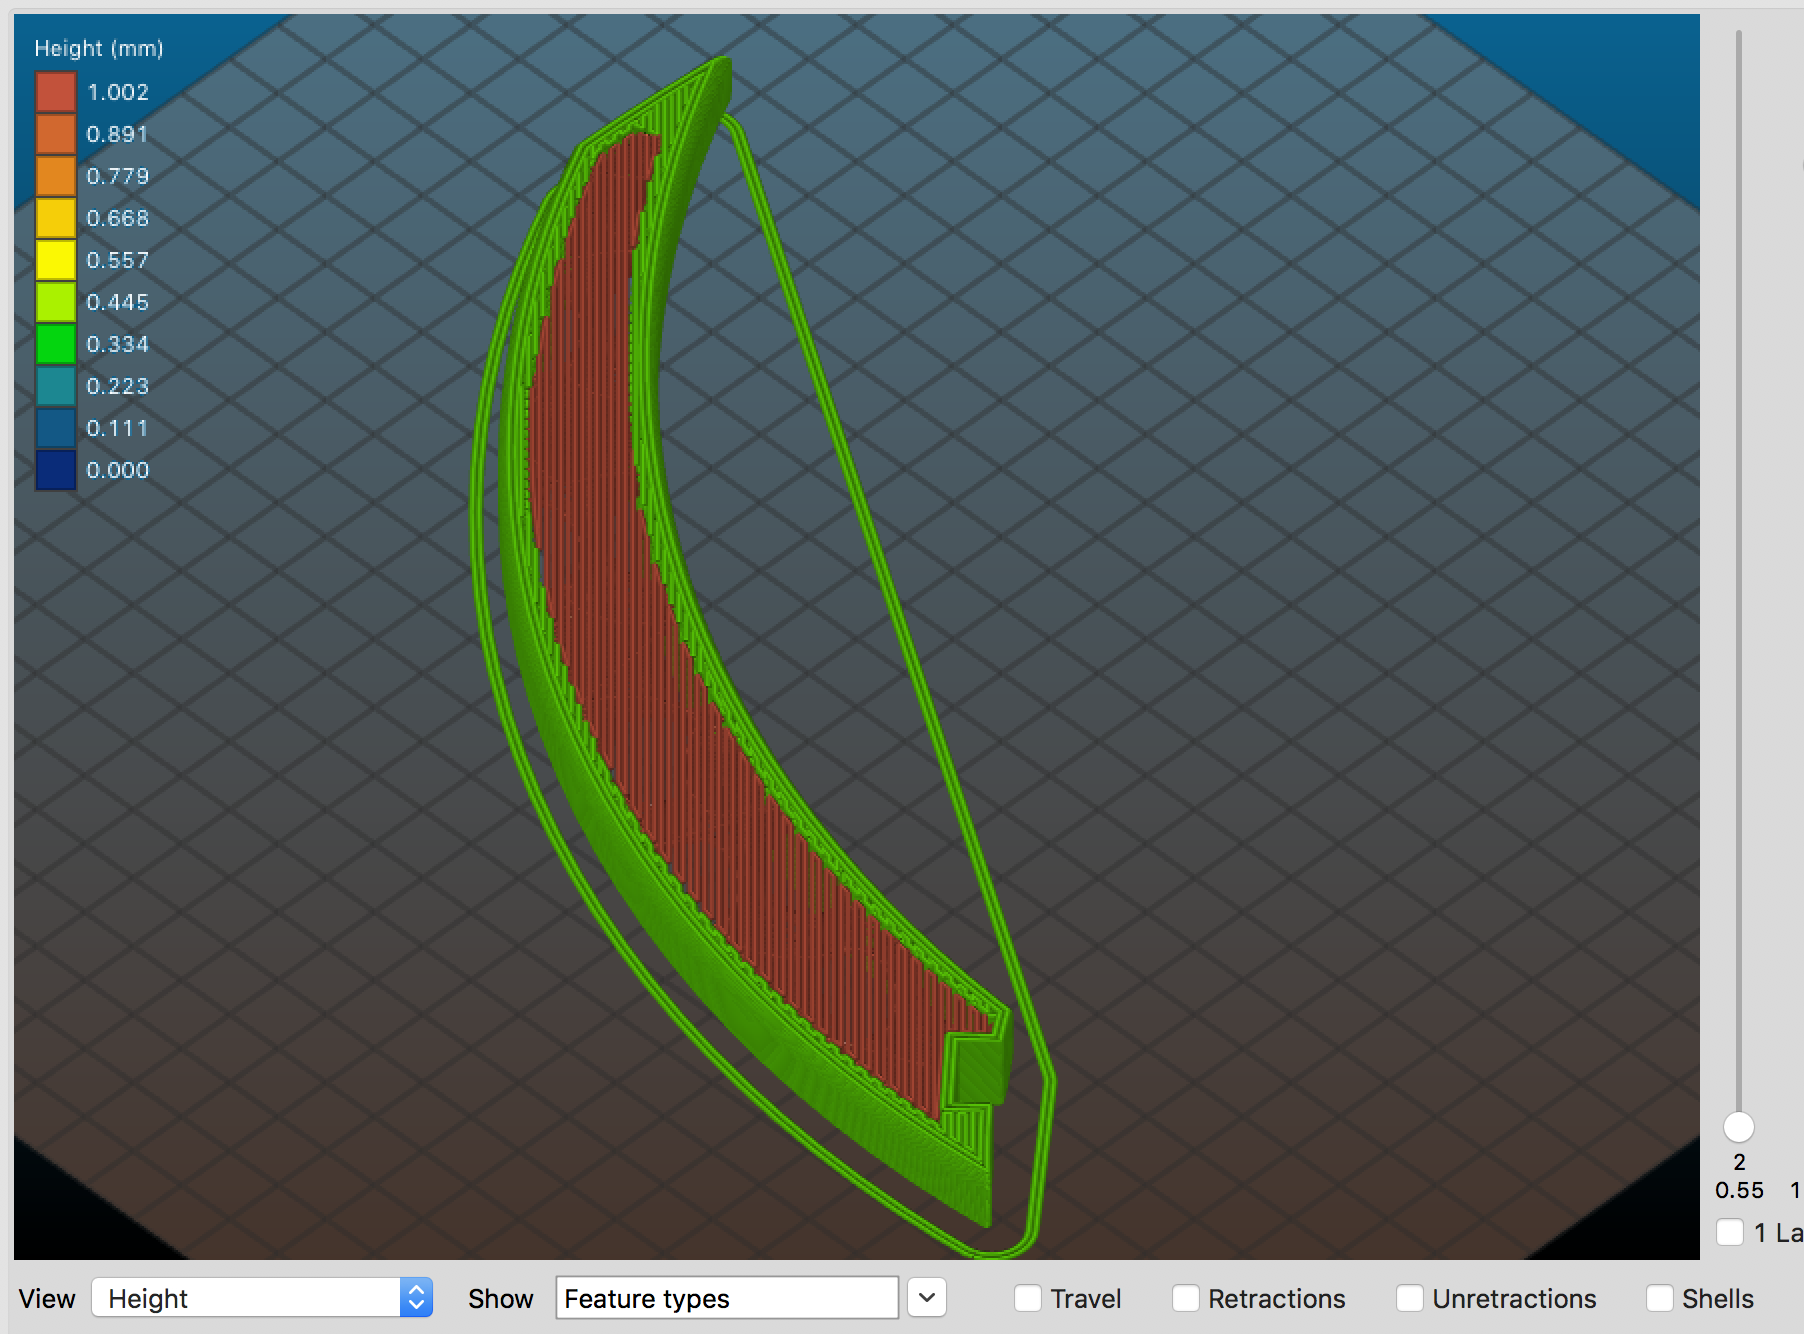
Task: Click the 0.891 orange legend swatch
Action: [56, 134]
